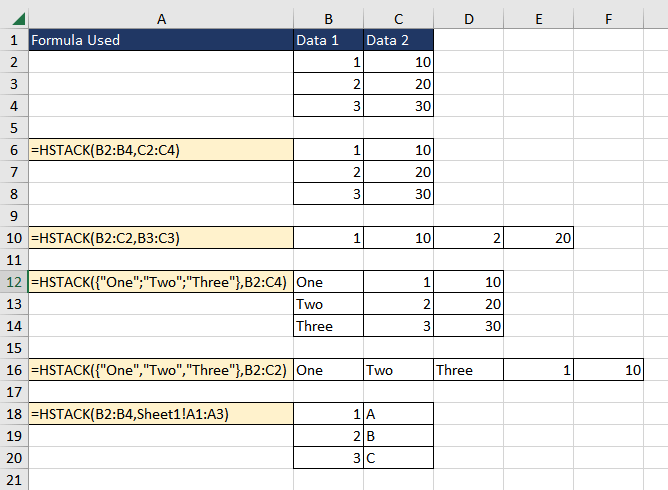
Task: Click the 'Formula Used' header cell
Action: (161, 40)
